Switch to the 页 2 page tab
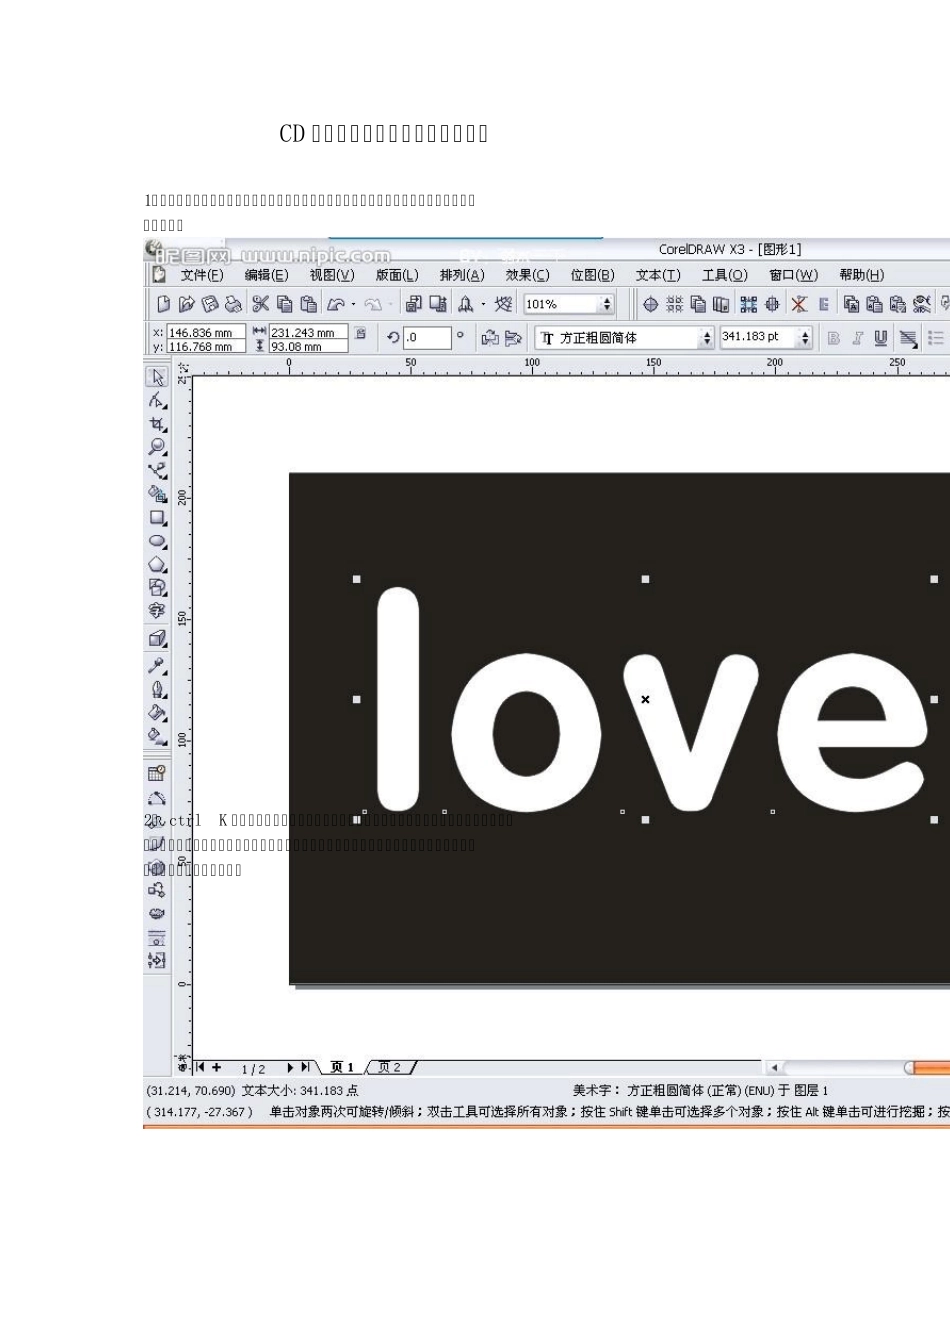This screenshot has height=1344, width=950. (x=390, y=1068)
